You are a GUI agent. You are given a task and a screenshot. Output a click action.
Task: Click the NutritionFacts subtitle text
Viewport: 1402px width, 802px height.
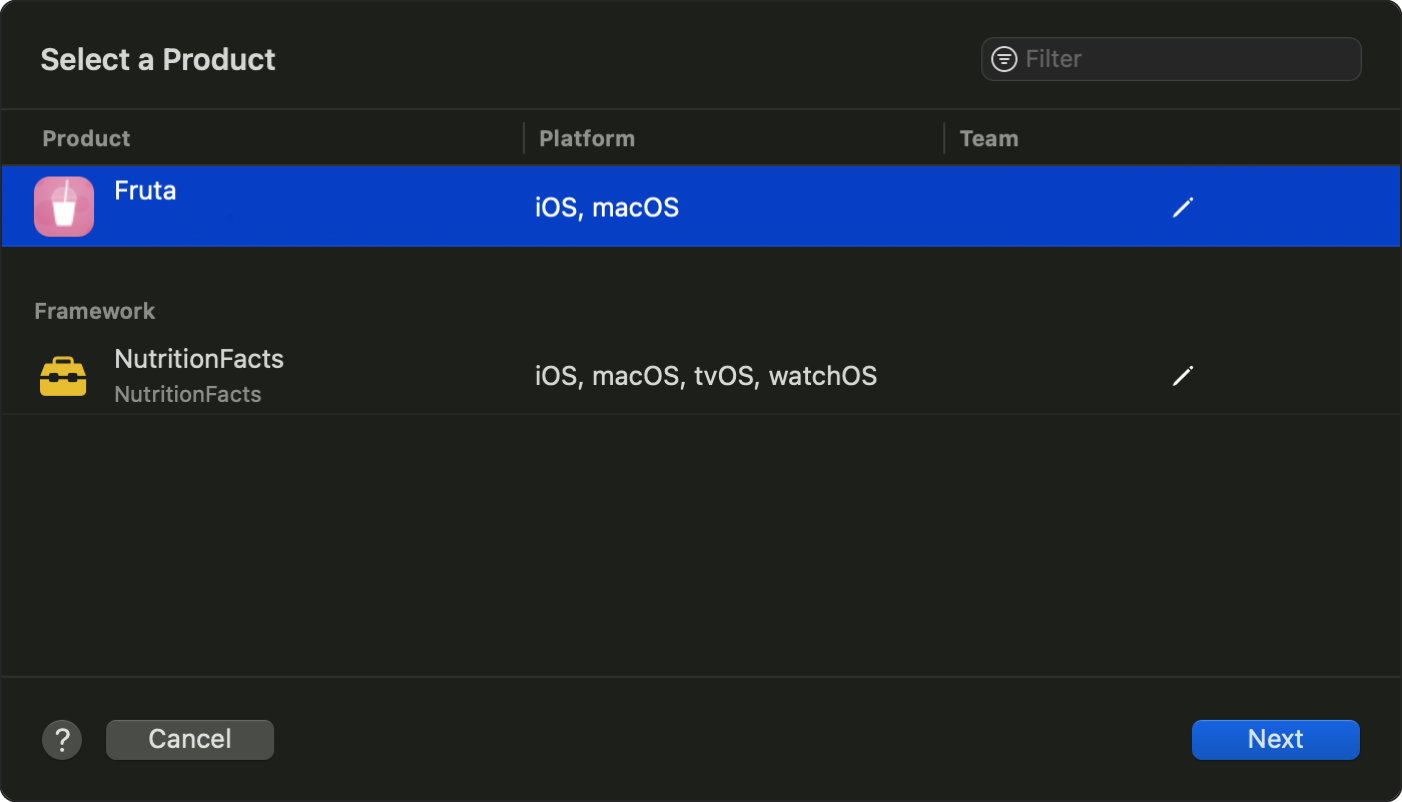click(188, 394)
